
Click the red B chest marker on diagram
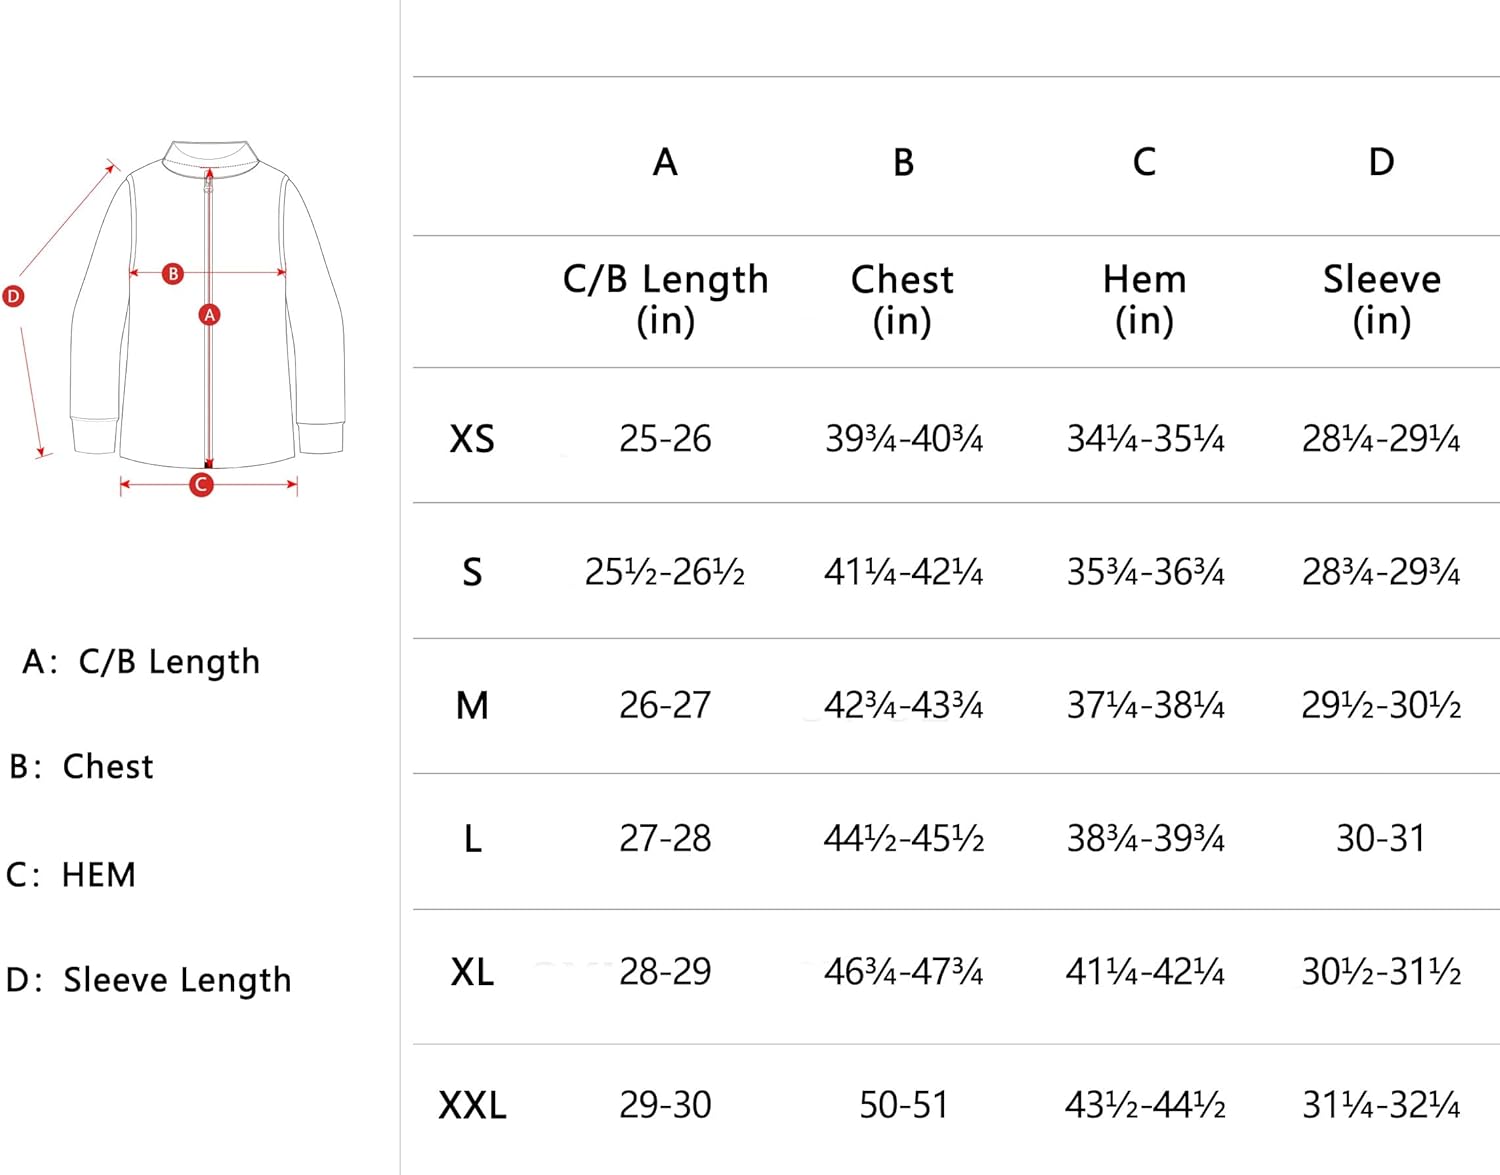(173, 273)
